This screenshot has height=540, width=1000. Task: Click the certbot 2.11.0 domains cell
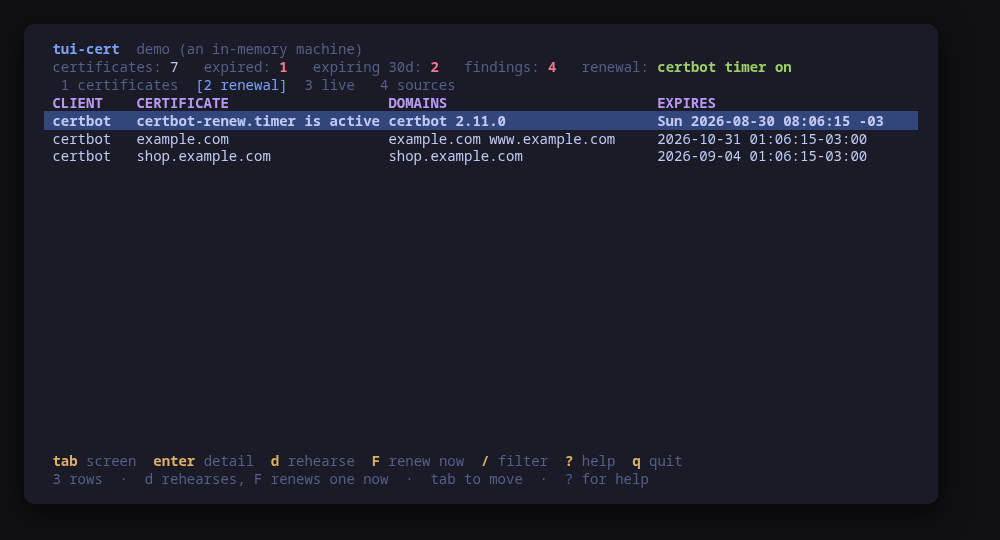point(447,120)
